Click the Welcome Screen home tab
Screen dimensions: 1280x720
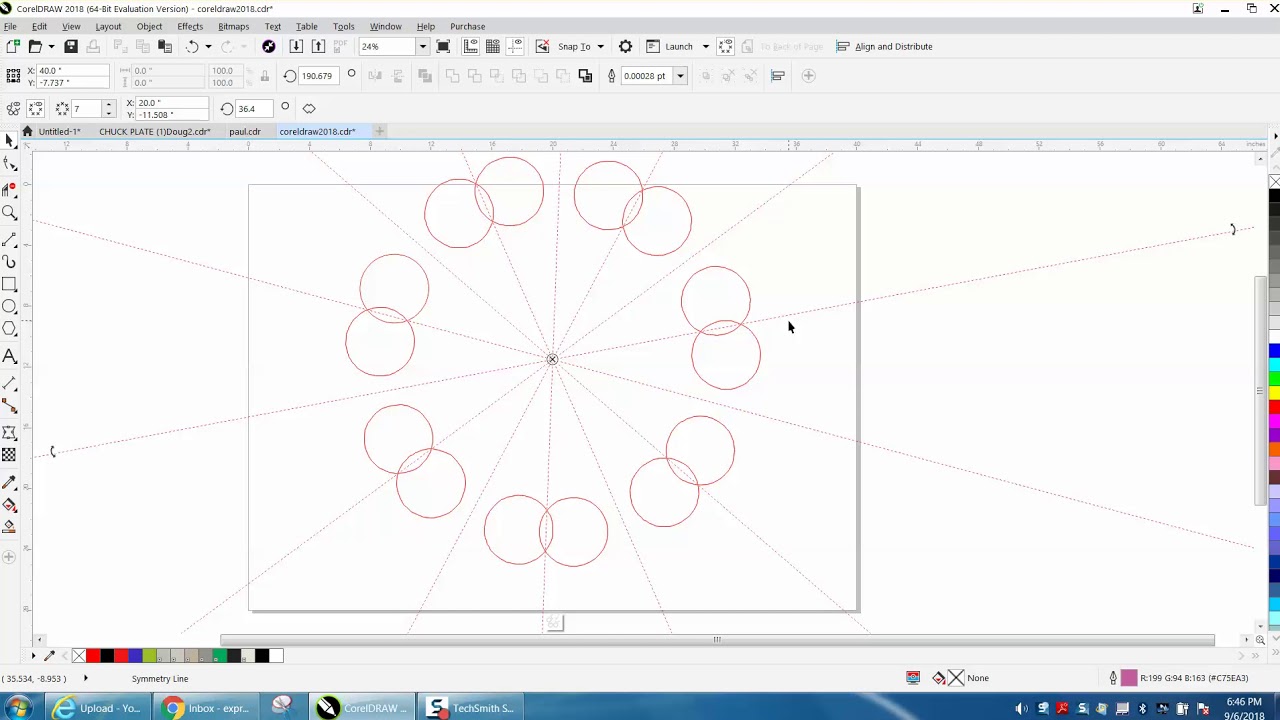tap(27, 132)
